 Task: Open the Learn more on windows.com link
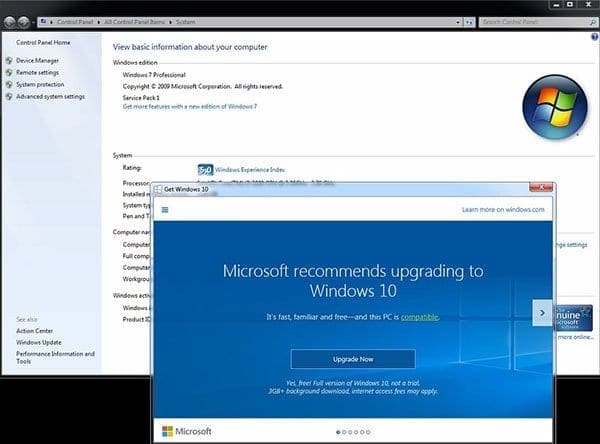(x=503, y=210)
